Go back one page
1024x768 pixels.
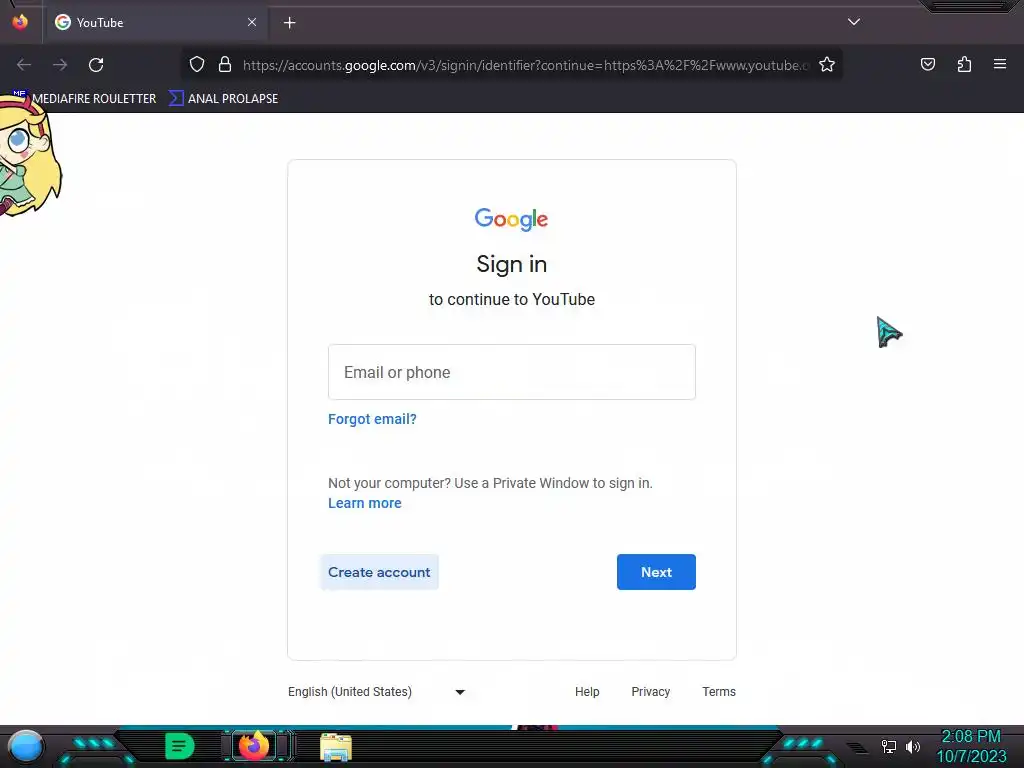click(24, 65)
